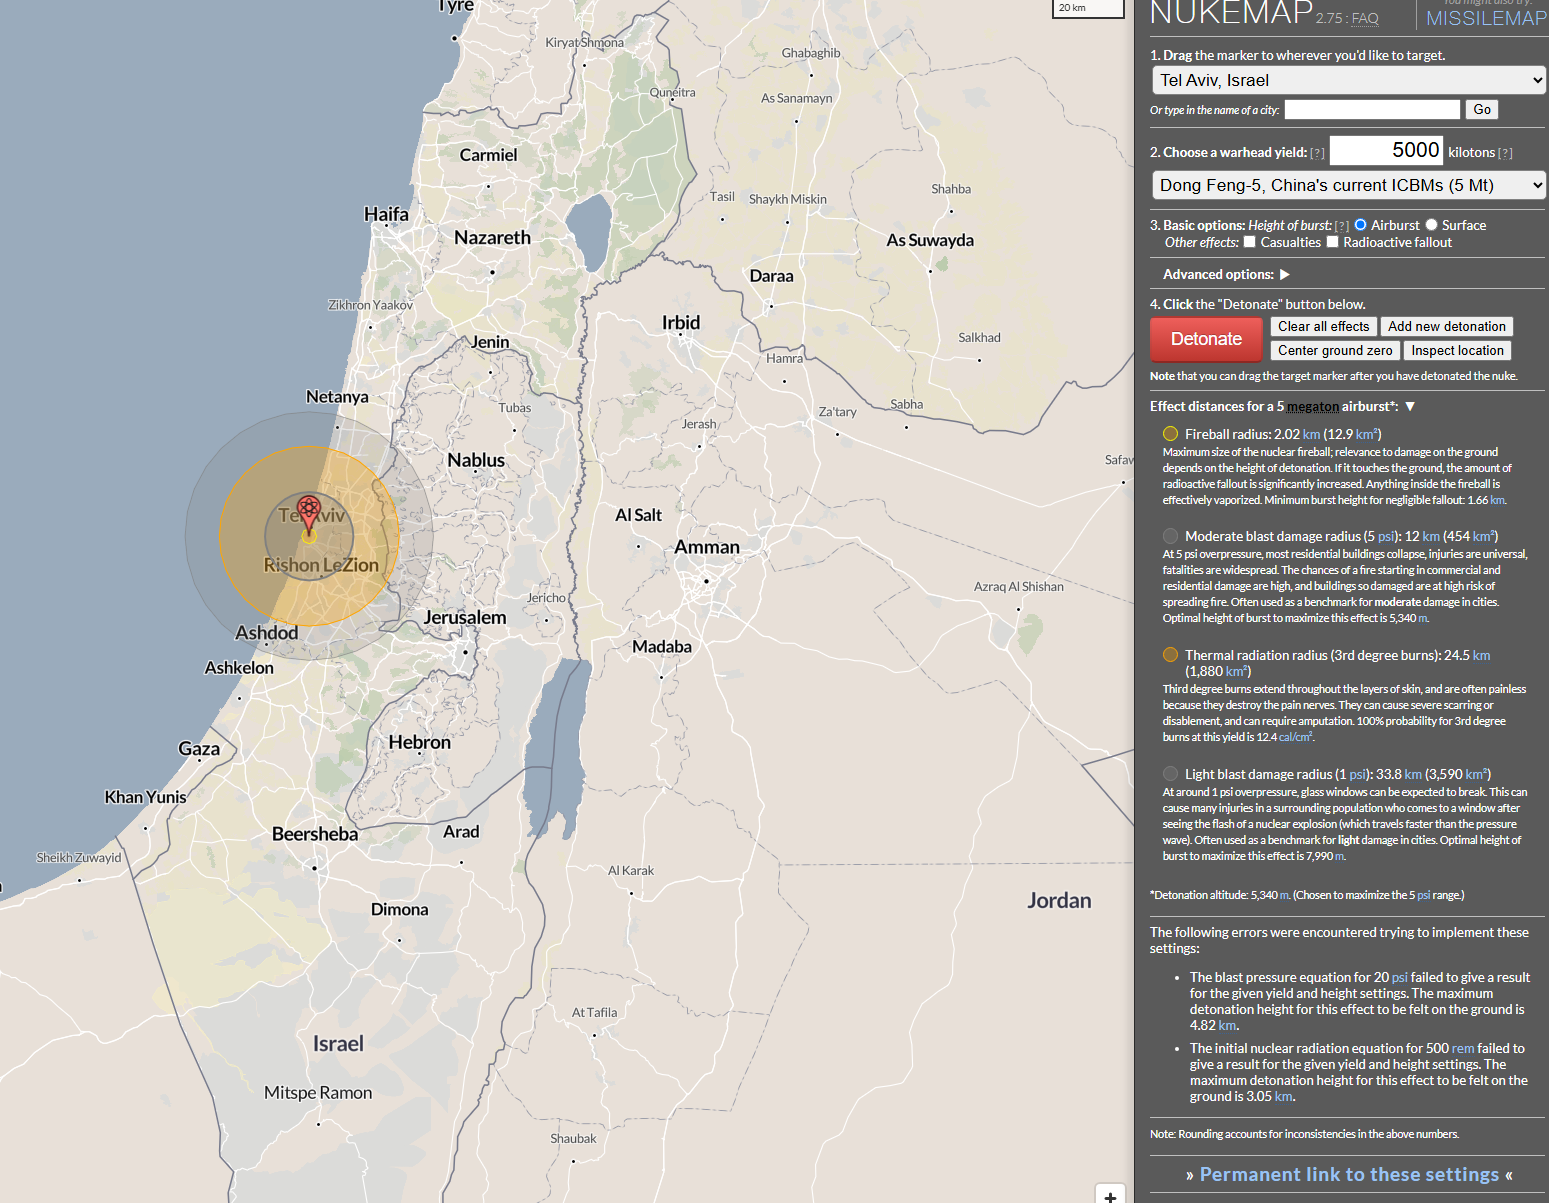Open the MISSILEMAP link
Viewport: 1549px width, 1203px height.
1486,18
